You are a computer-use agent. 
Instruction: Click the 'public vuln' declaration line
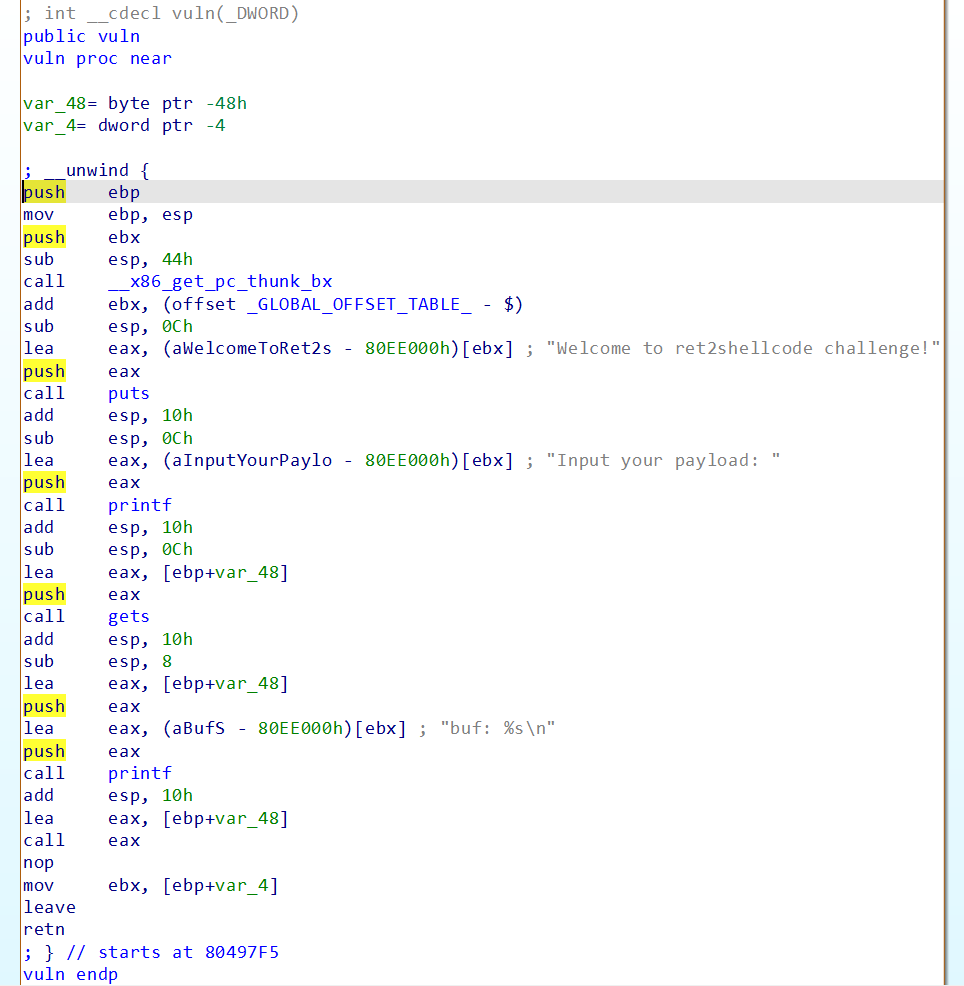pos(81,36)
